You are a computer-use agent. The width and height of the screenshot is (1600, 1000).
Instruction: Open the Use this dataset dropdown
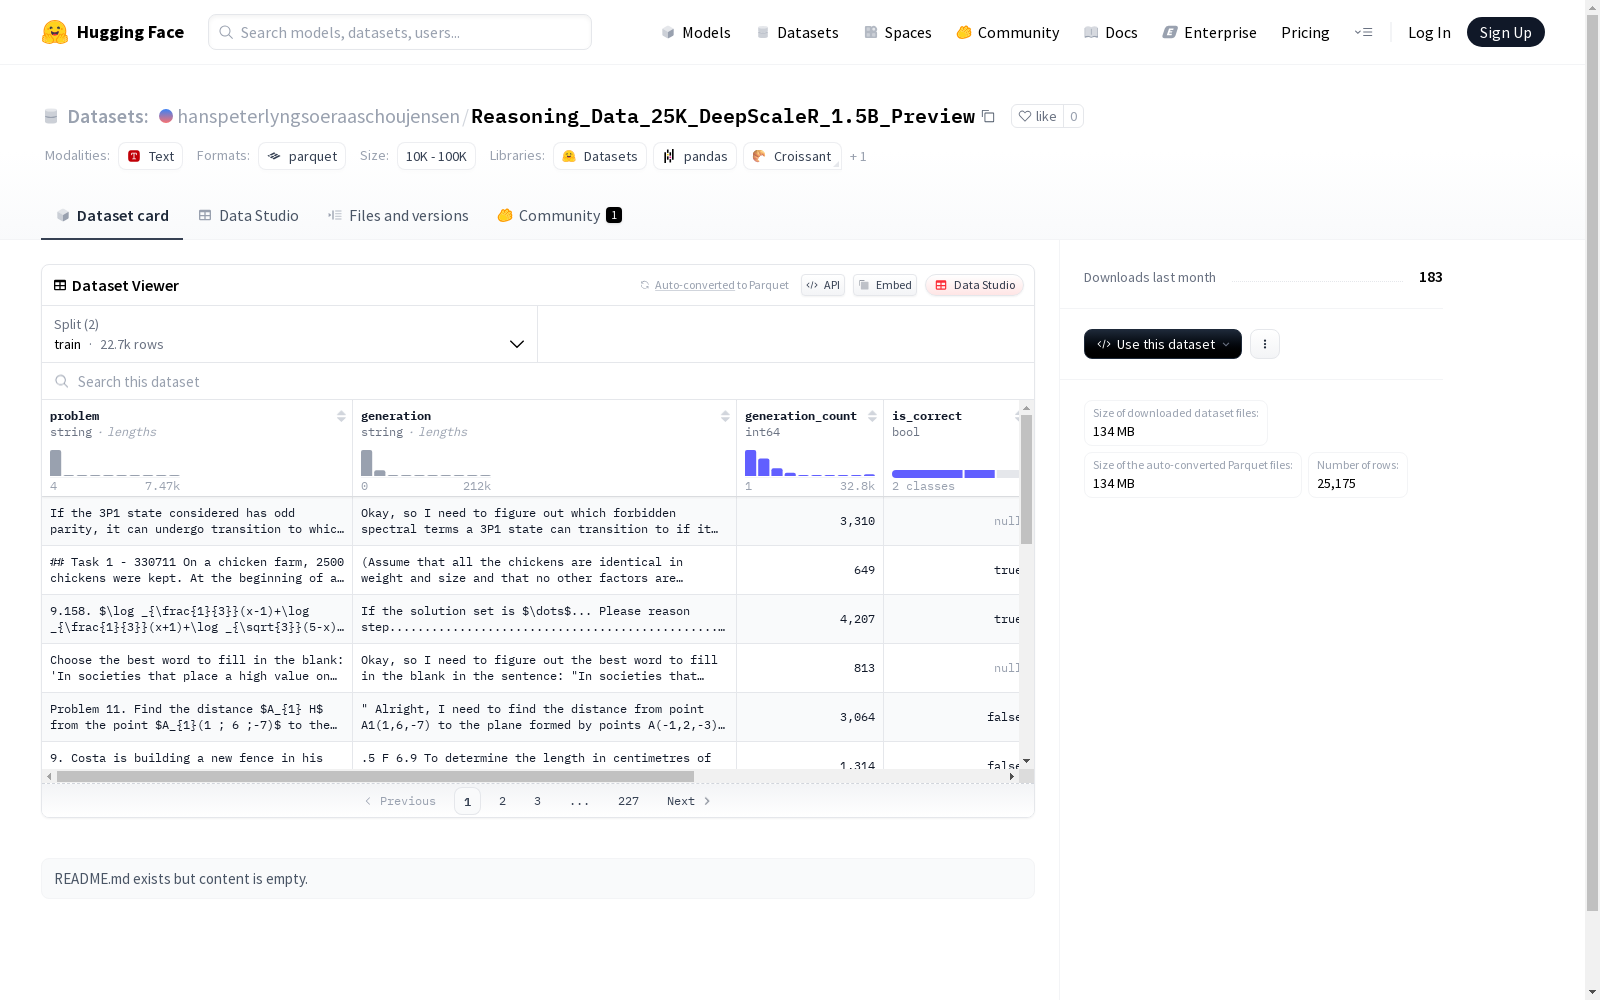pos(1163,344)
